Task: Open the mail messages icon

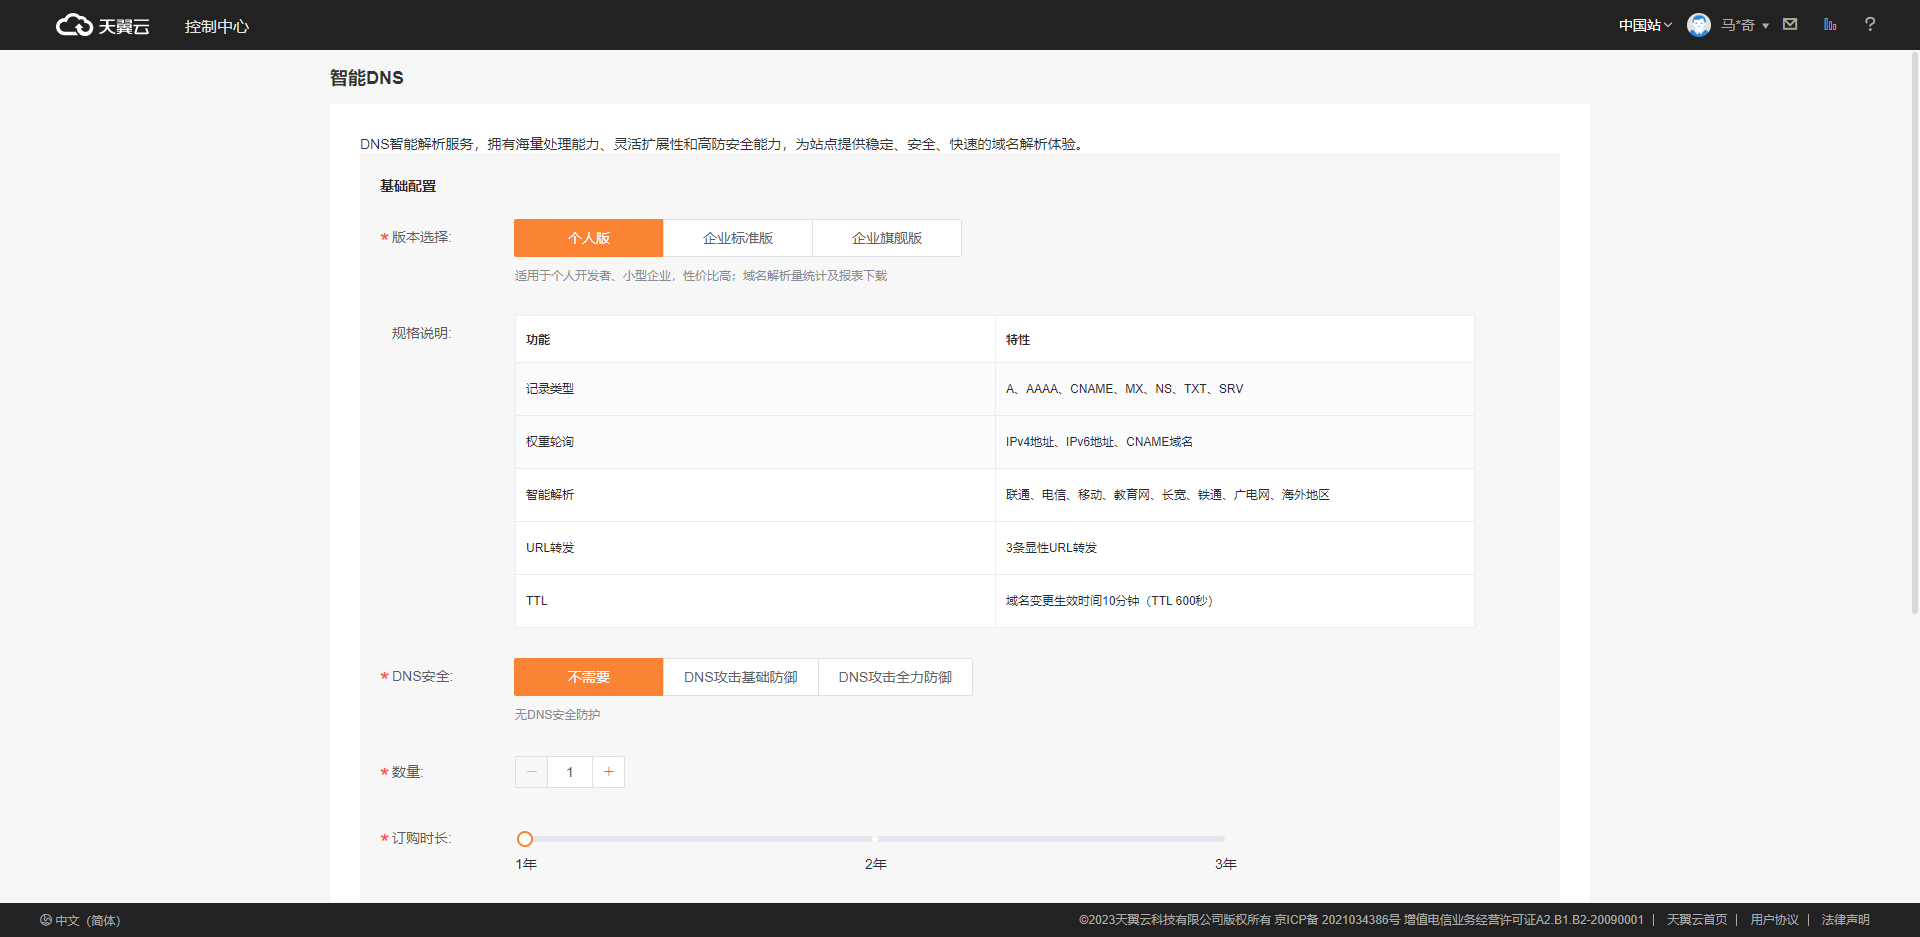Action: [x=1790, y=24]
